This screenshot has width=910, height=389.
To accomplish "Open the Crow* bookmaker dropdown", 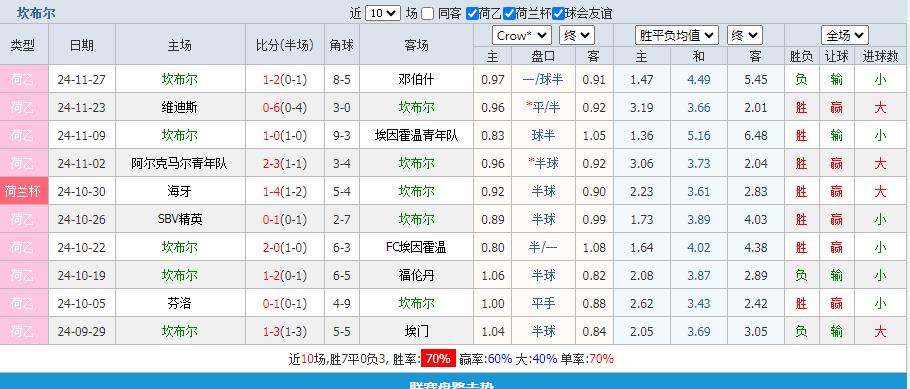I will [522, 36].
